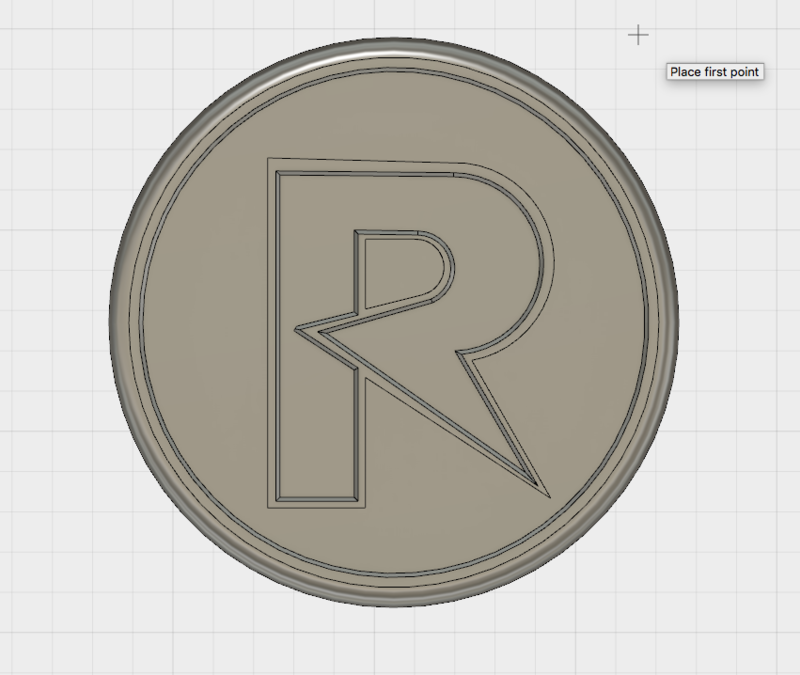Image resolution: width=800 pixels, height=675 pixels.
Task: Click the "Place first point" tooltip
Action: (715, 72)
